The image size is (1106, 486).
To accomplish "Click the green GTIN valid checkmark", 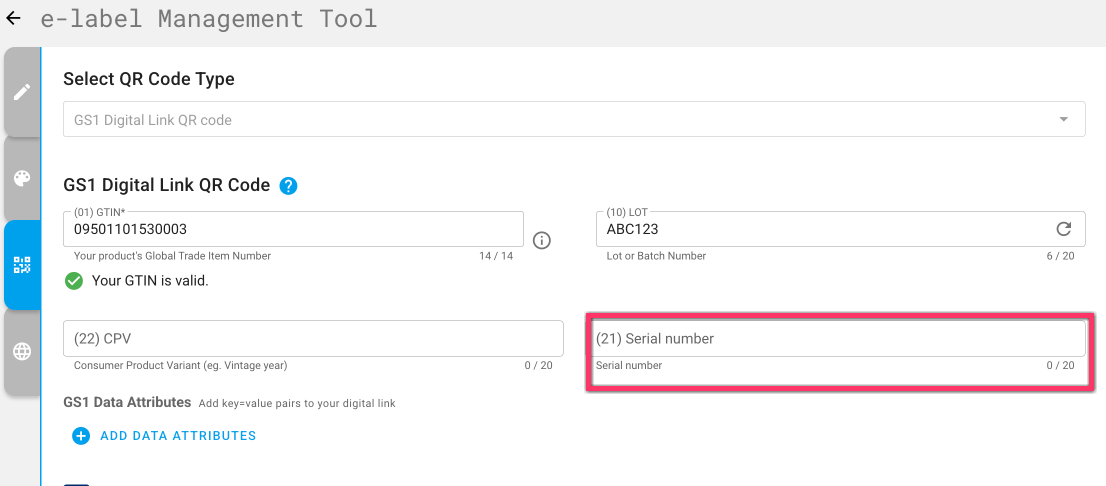I will tap(73, 281).
